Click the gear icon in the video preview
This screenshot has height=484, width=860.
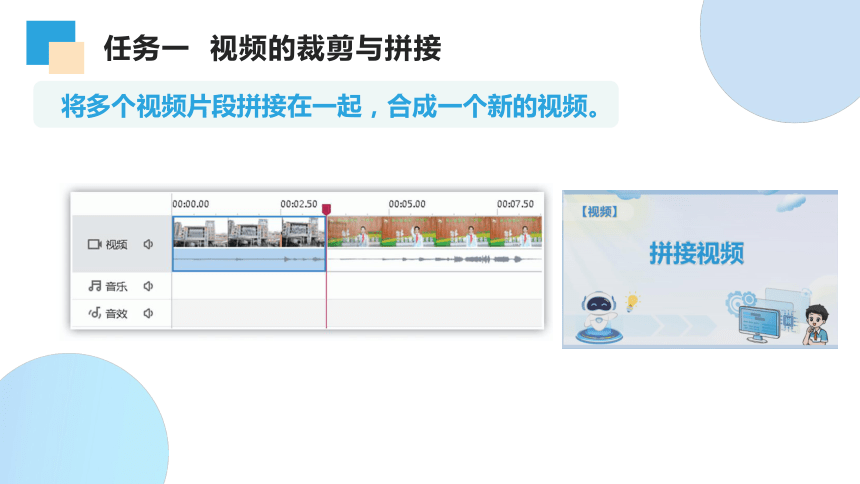tap(739, 301)
